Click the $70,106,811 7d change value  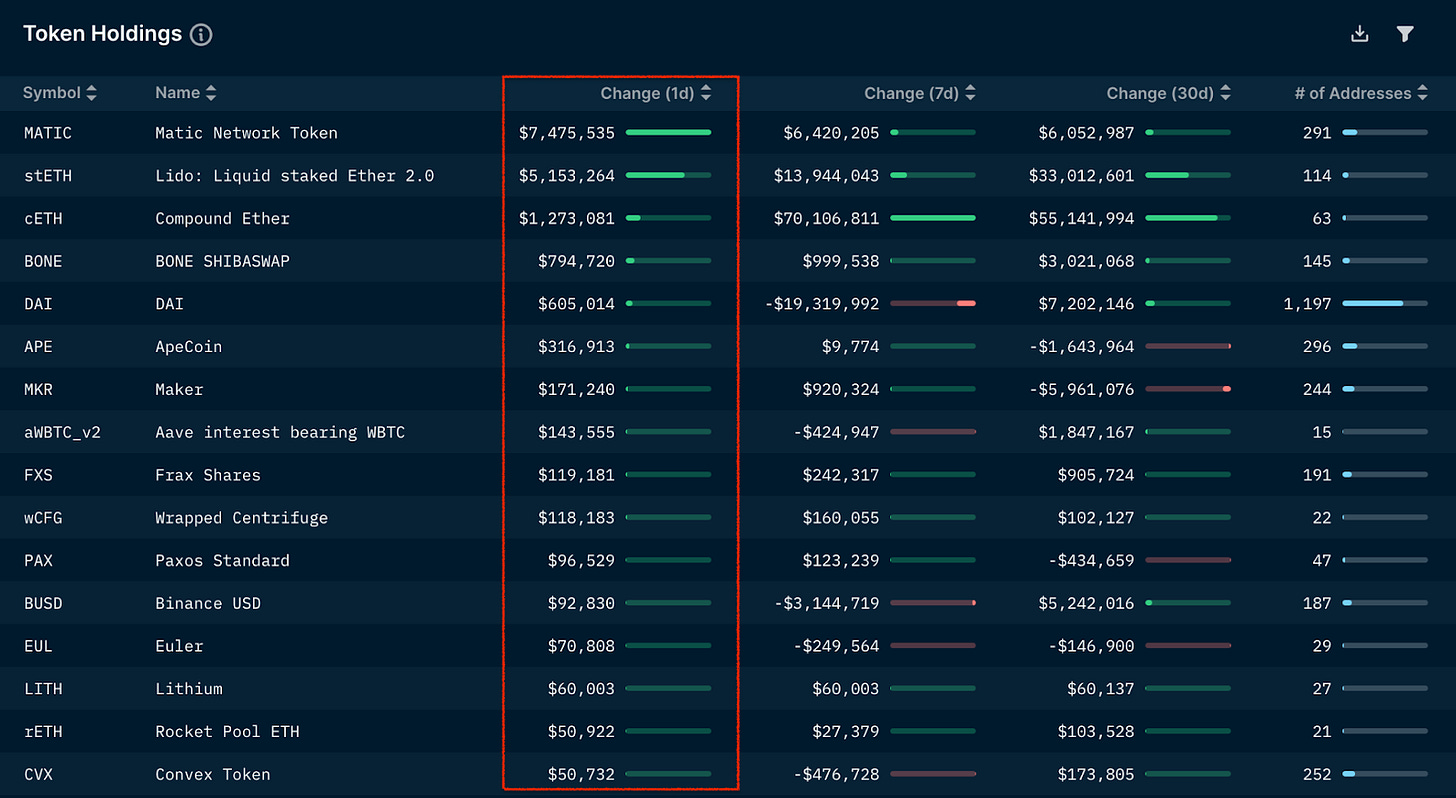click(x=826, y=219)
